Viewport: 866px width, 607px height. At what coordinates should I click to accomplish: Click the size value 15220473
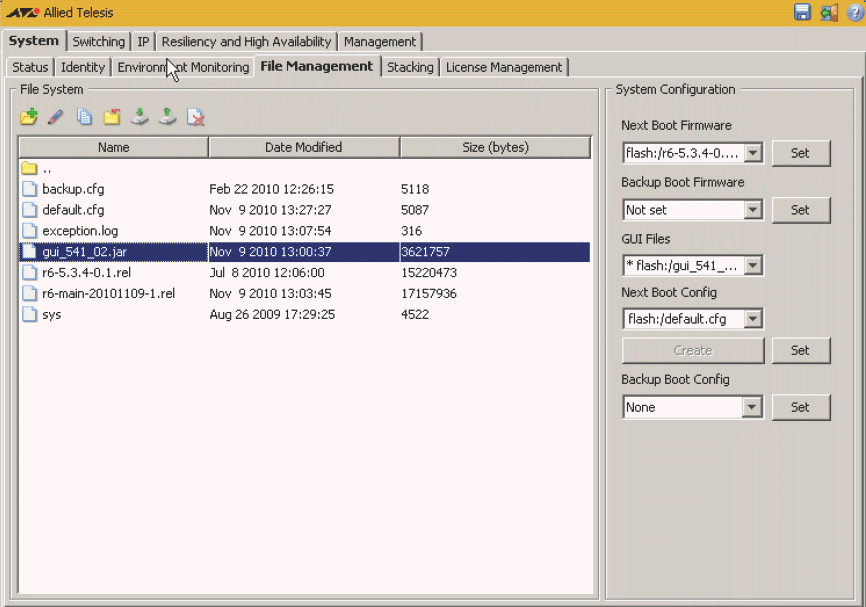tap(429, 272)
